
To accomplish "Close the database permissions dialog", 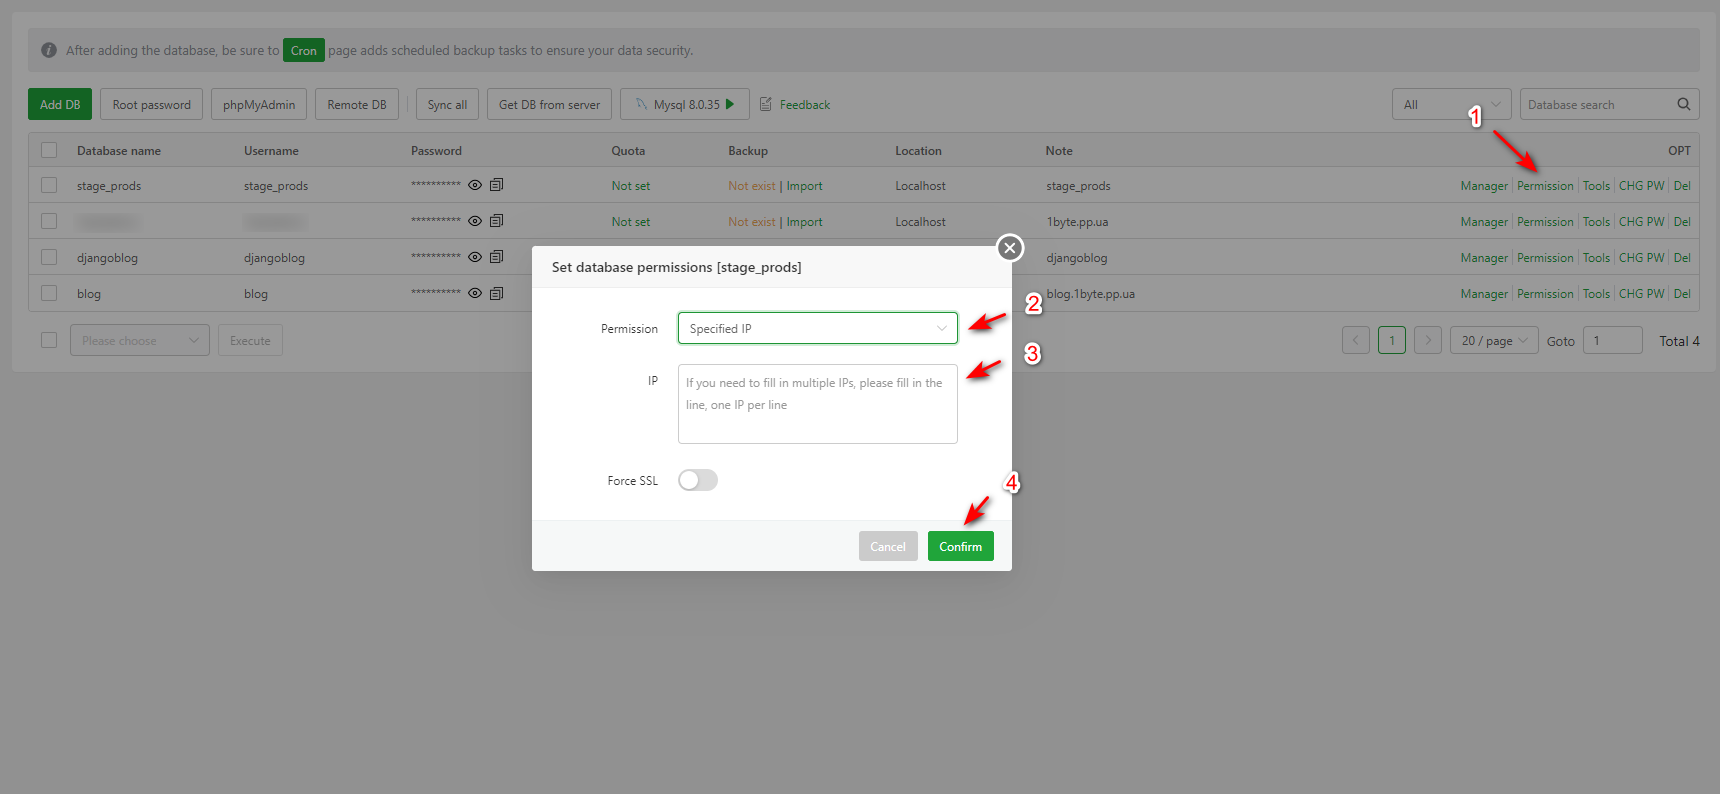I will (x=1010, y=248).
